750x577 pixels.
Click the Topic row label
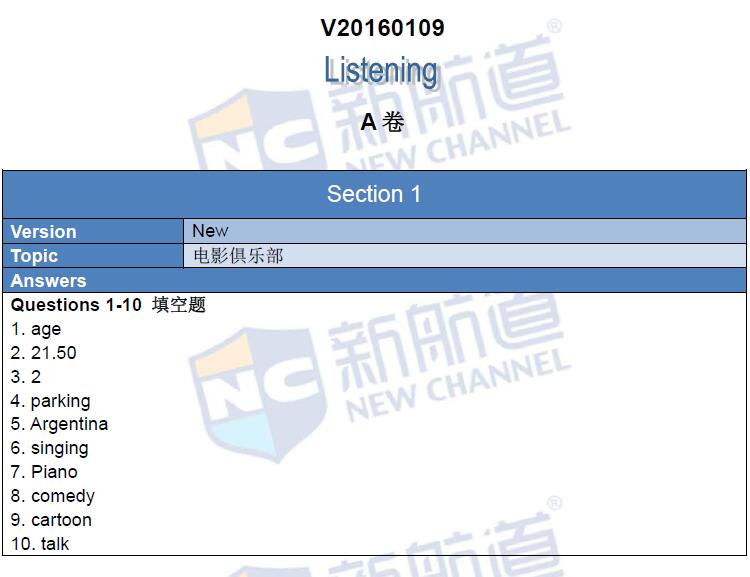34,256
